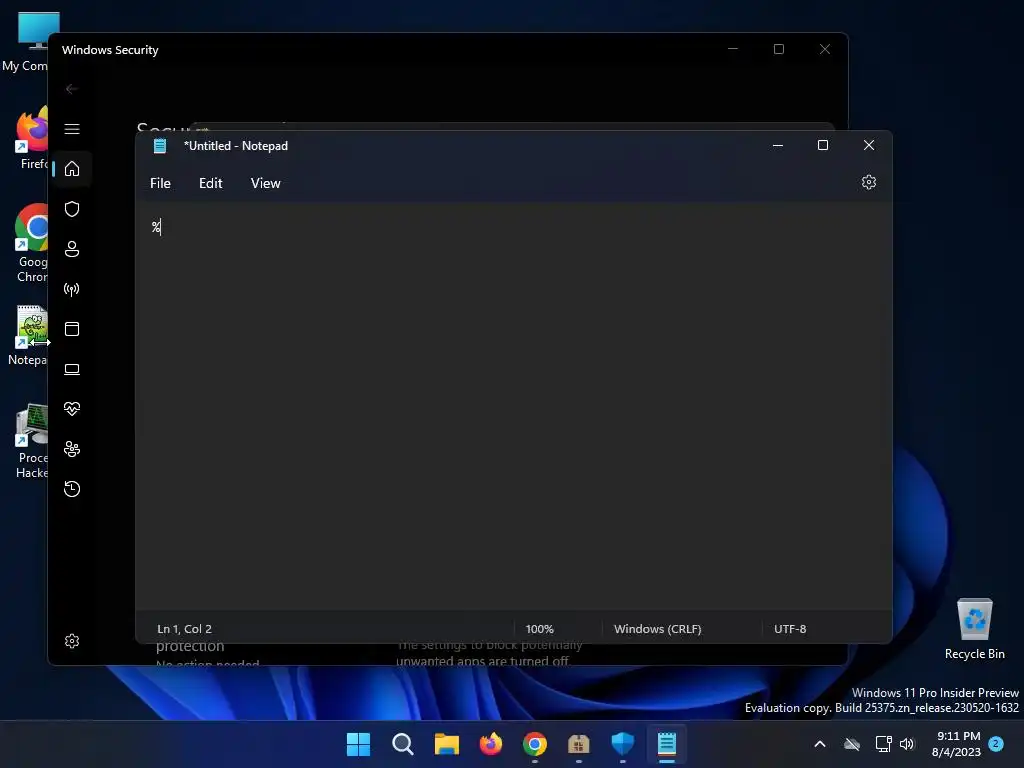The height and width of the screenshot is (768, 1024).
Task: Launch Google Chrome from the taskbar
Action: point(535,744)
